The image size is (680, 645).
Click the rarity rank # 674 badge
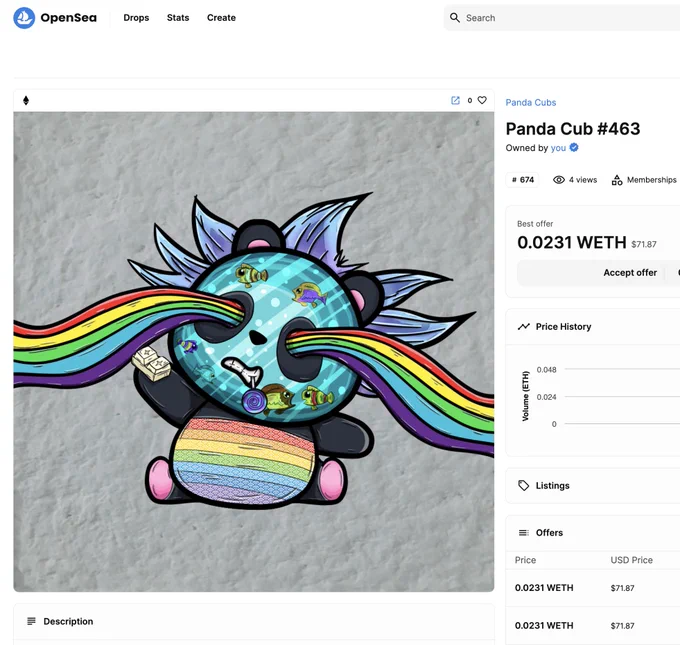(x=523, y=180)
